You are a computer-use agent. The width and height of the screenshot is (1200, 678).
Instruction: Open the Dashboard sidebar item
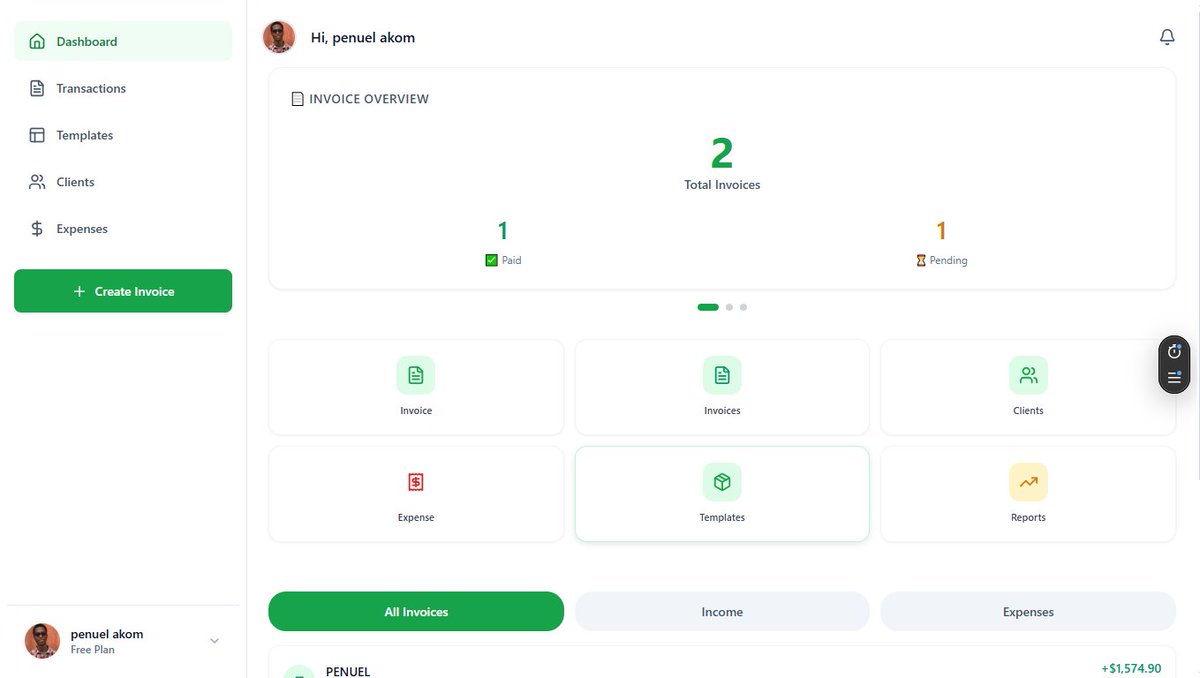[123, 41]
